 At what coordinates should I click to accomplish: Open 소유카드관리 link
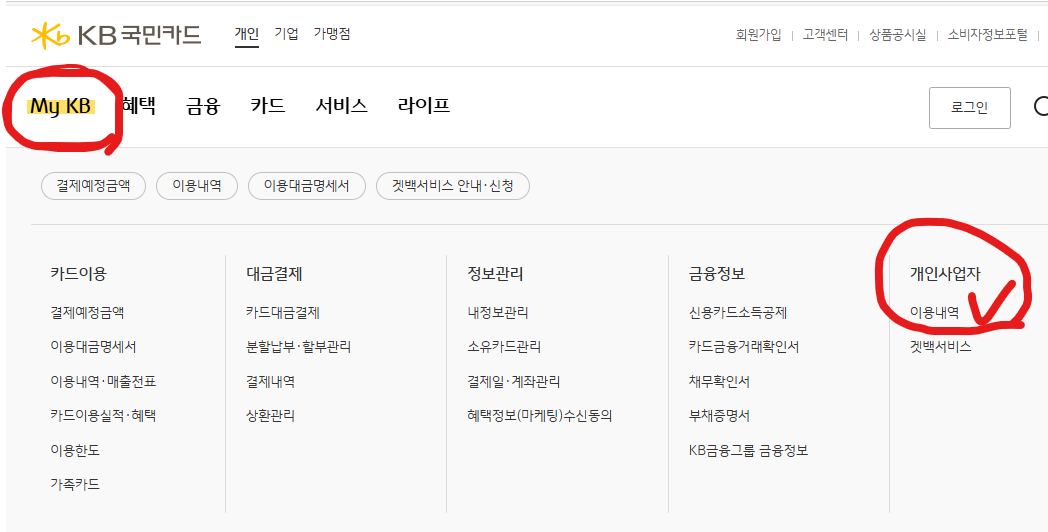[x=504, y=346]
